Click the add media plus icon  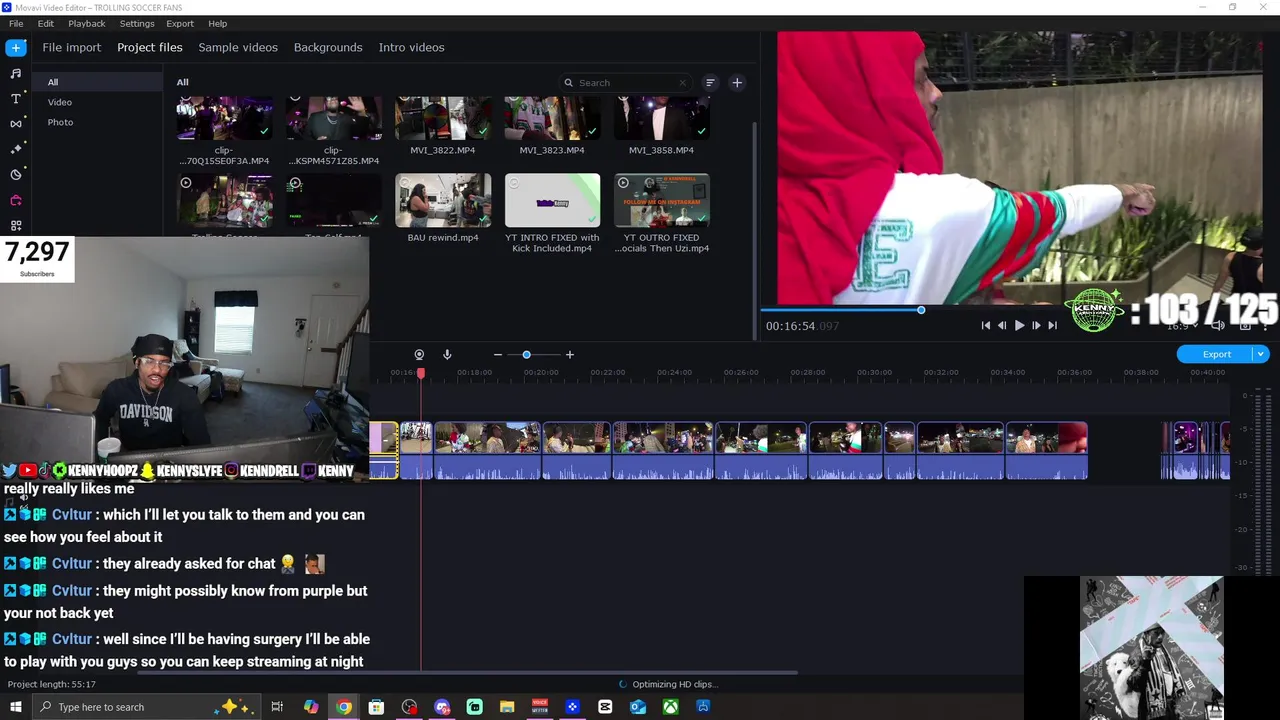pyautogui.click(x=737, y=83)
